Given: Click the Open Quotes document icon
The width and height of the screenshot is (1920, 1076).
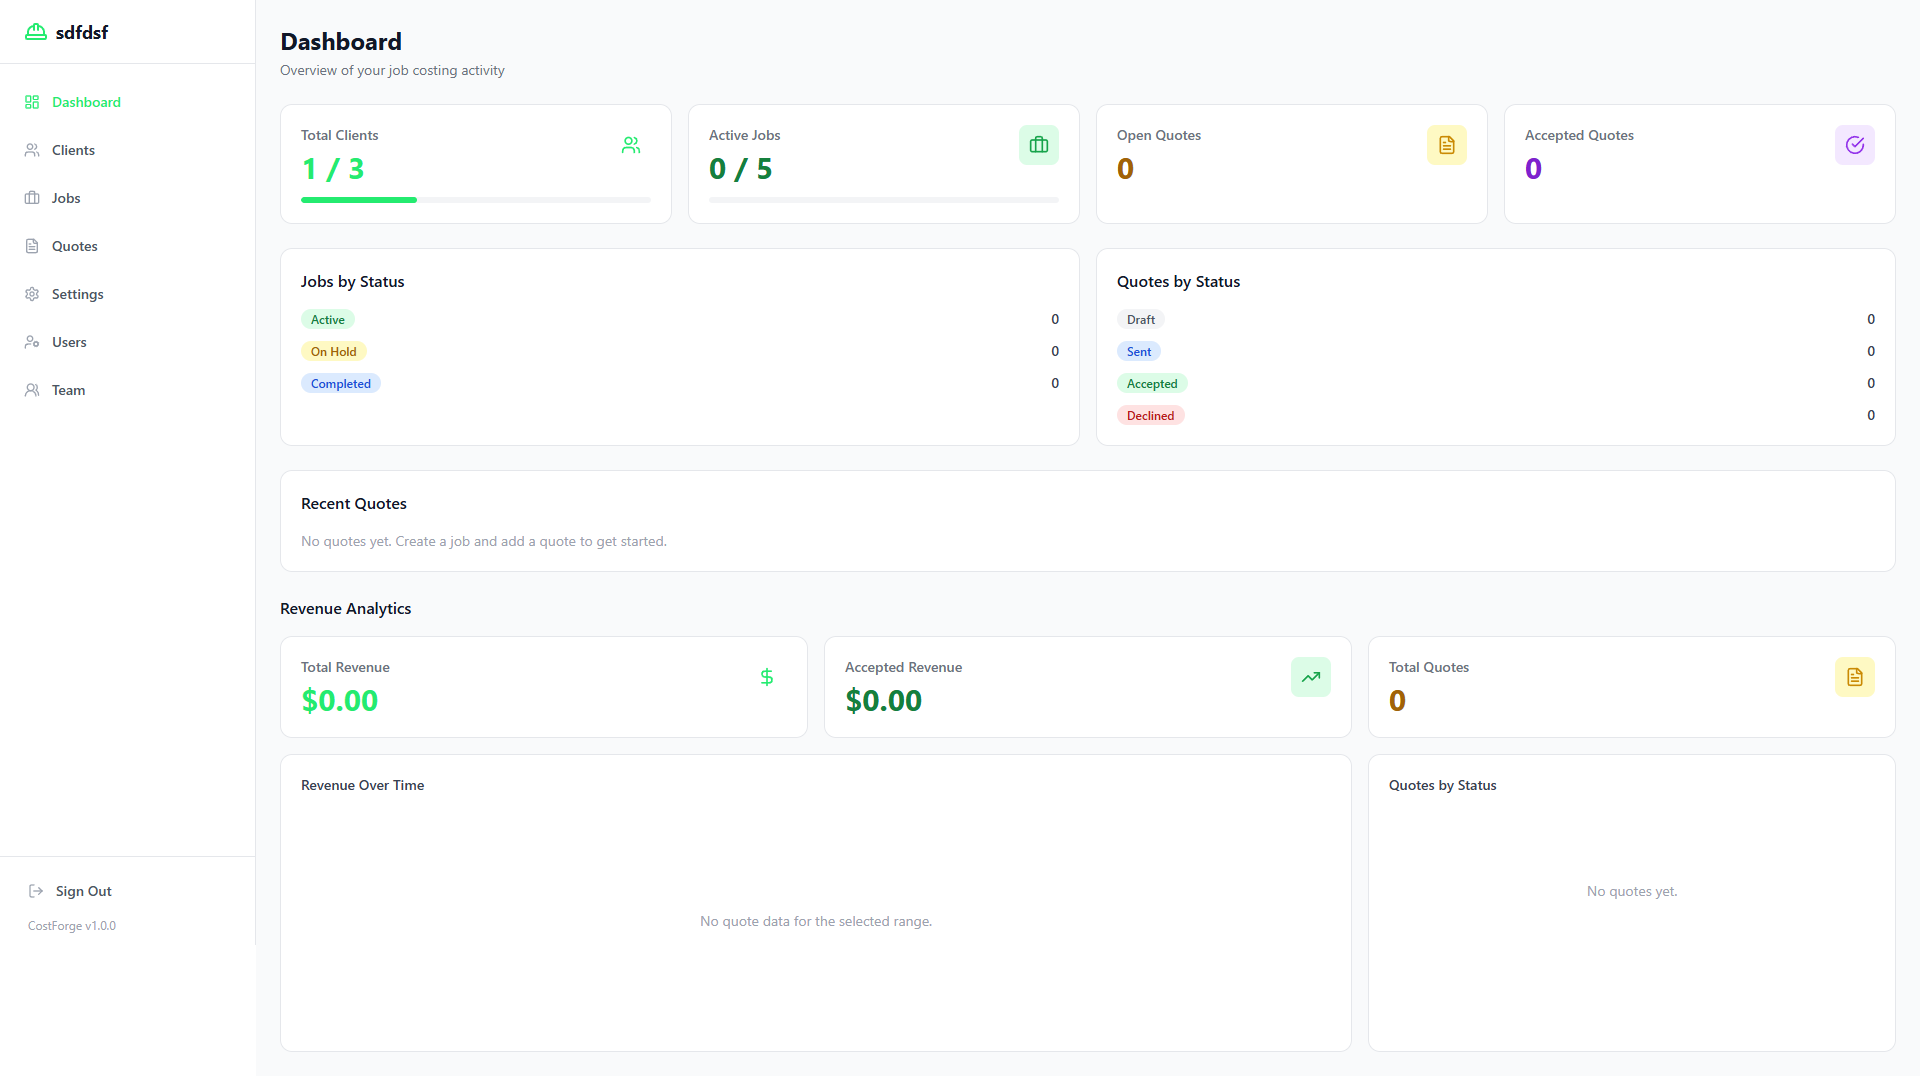Looking at the screenshot, I should 1447,145.
